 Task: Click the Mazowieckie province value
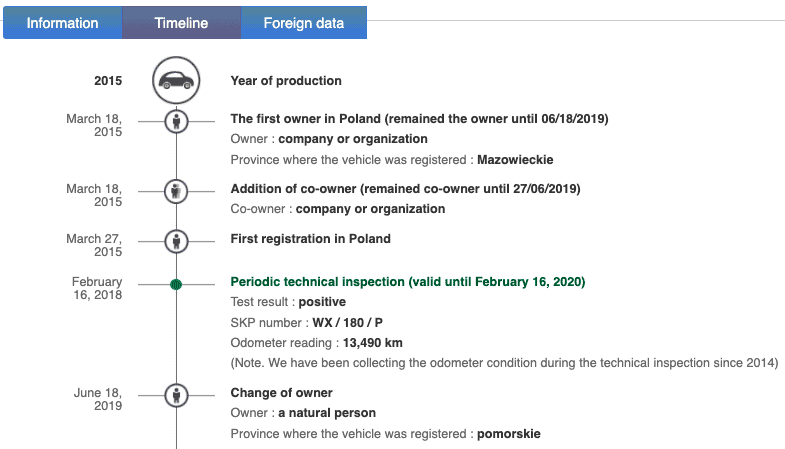pyautogui.click(x=515, y=160)
